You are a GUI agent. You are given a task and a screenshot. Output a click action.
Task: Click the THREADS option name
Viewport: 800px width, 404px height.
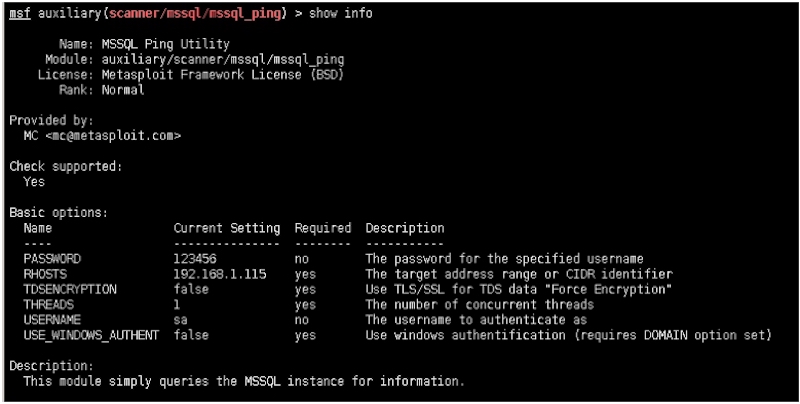[47, 304]
